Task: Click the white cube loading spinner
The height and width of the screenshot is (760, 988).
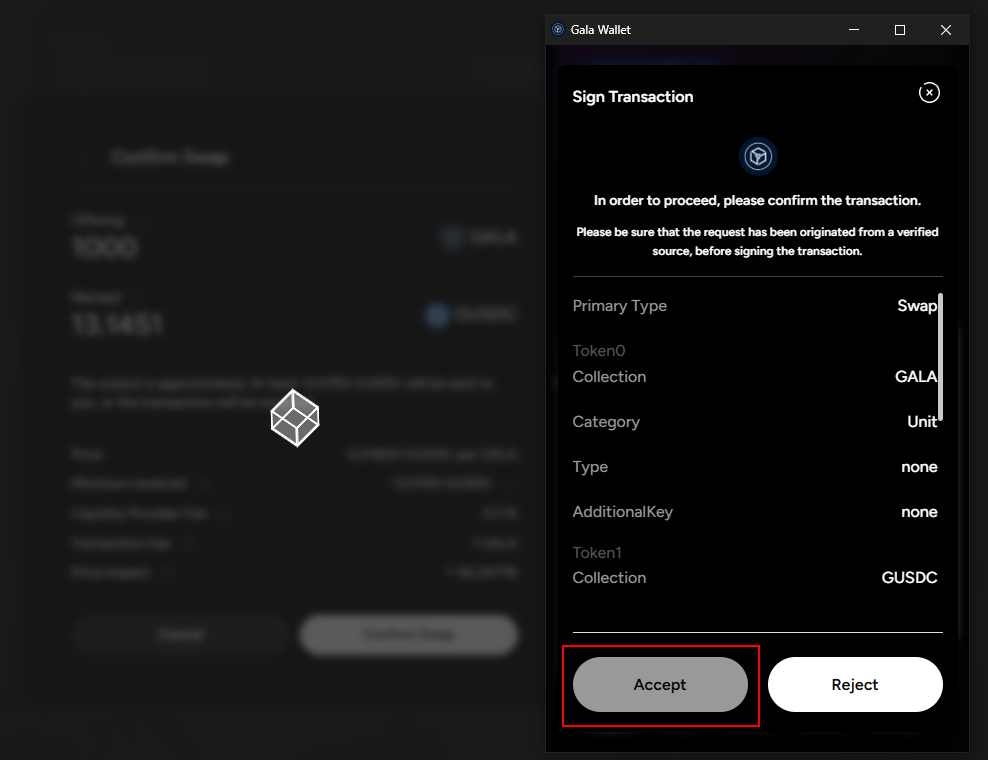Action: pyautogui.click(x=295, y=418)
